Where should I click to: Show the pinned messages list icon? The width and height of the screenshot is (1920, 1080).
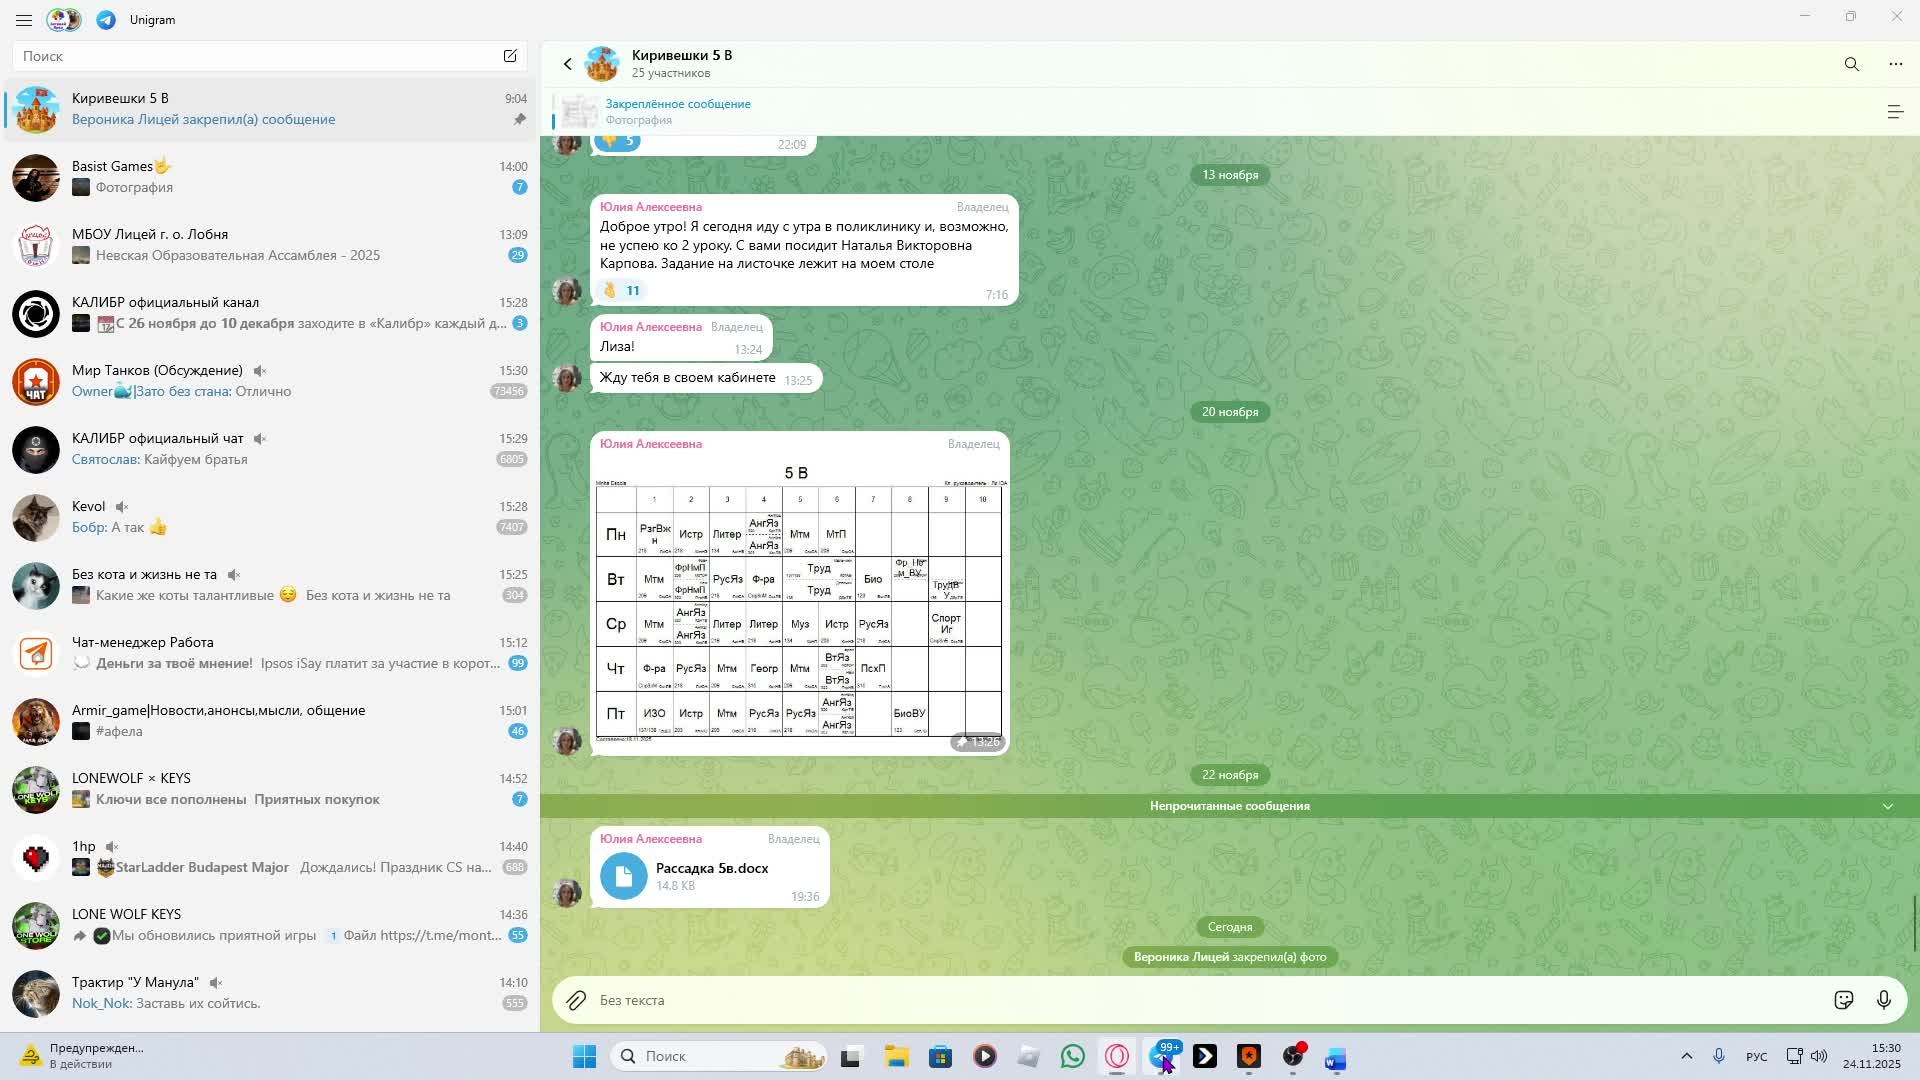coord(1894,112)
